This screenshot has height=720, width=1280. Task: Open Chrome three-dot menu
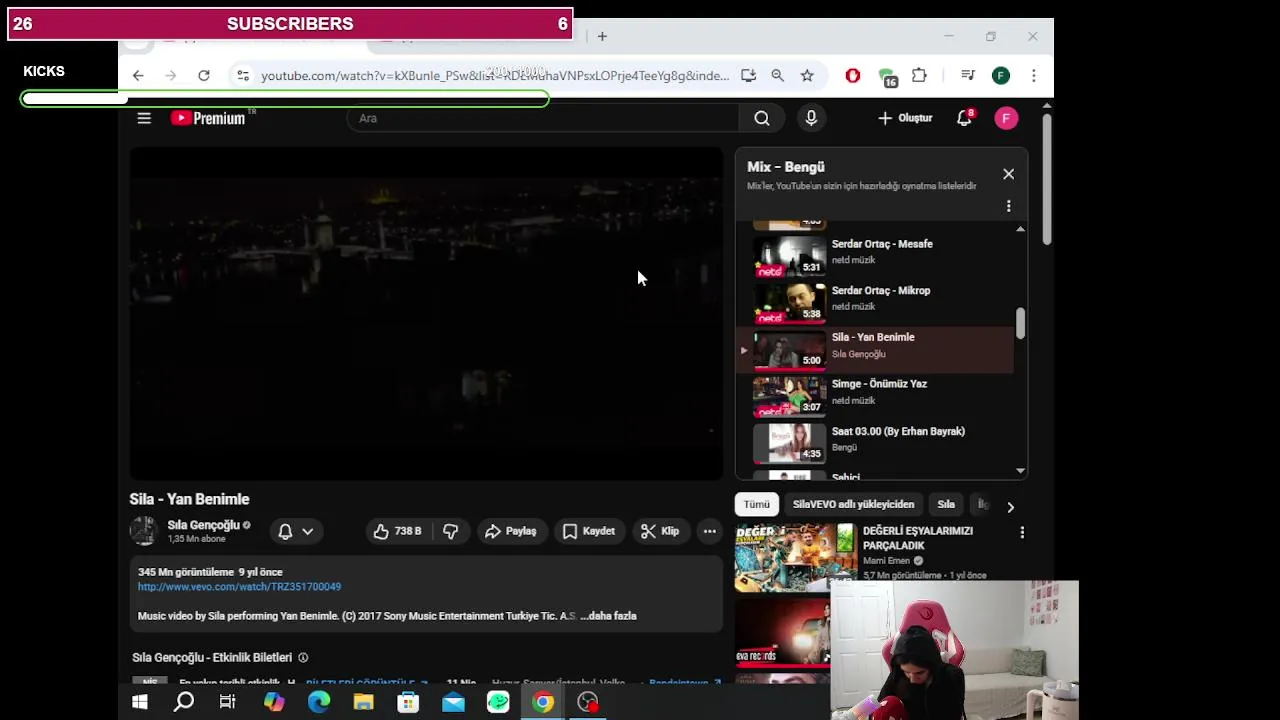click(1034, 75)
